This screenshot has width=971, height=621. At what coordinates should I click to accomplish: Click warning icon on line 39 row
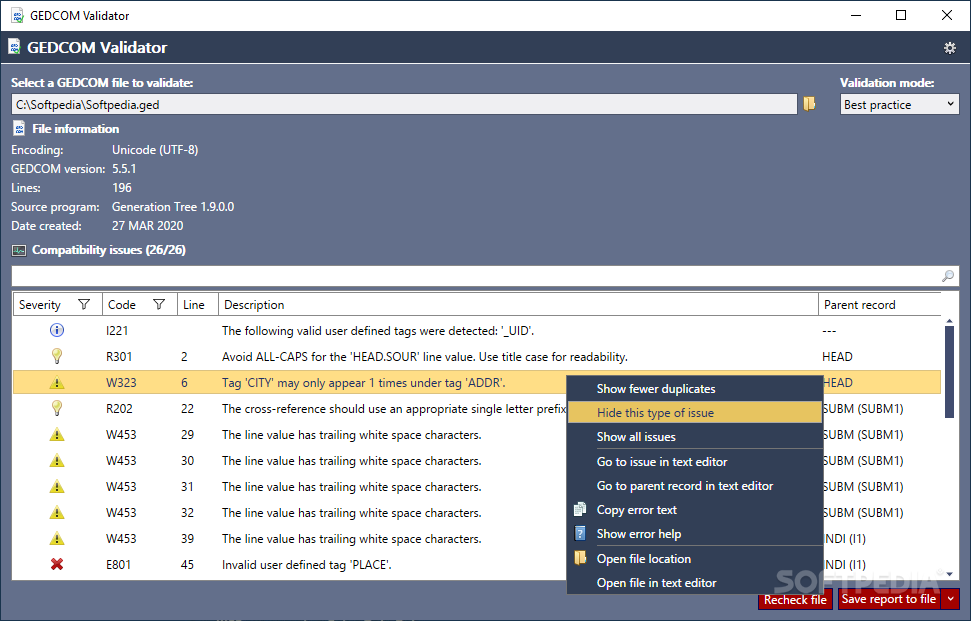click(56, 539)
